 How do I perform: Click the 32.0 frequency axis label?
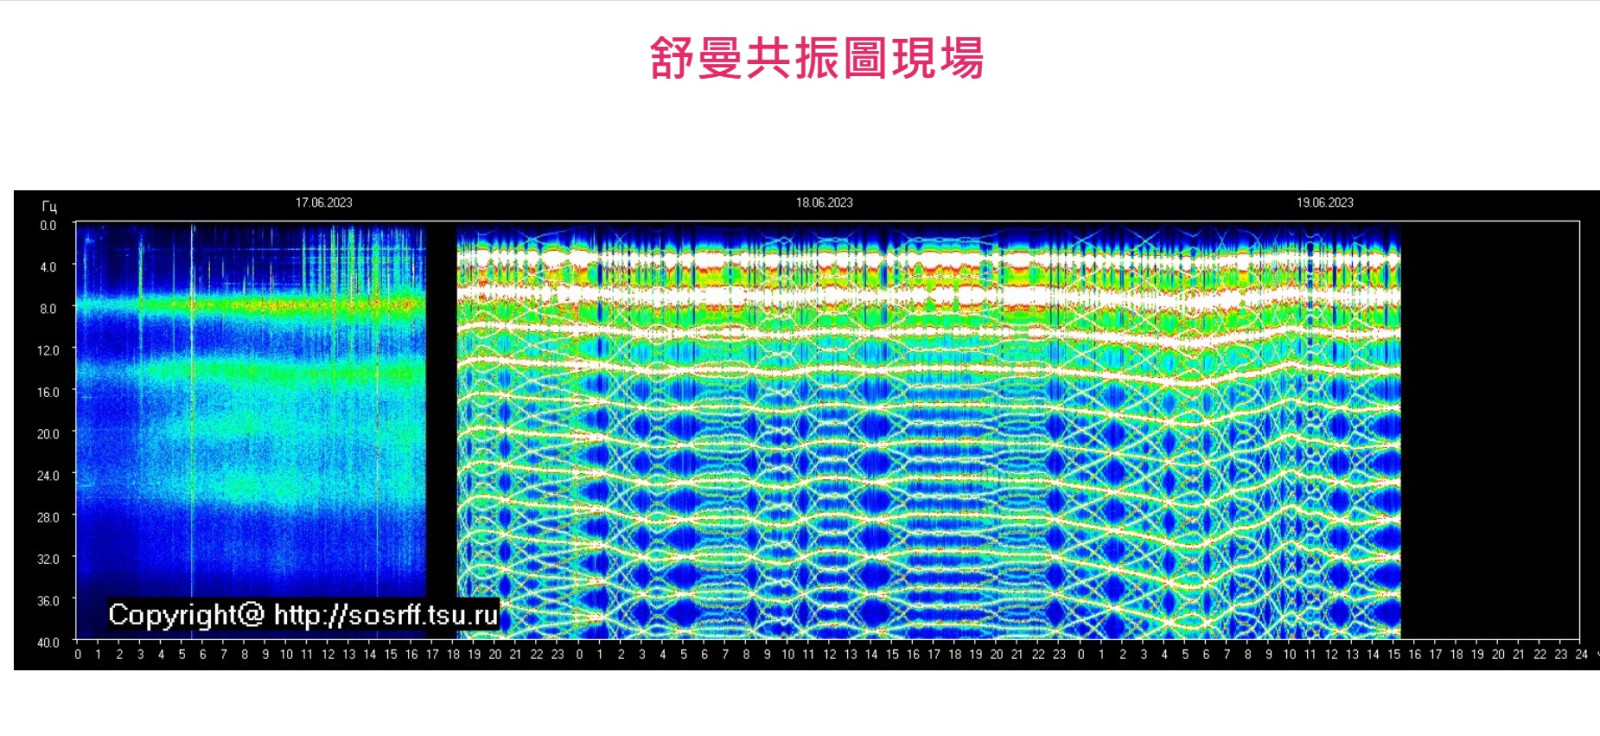point(48,559)
